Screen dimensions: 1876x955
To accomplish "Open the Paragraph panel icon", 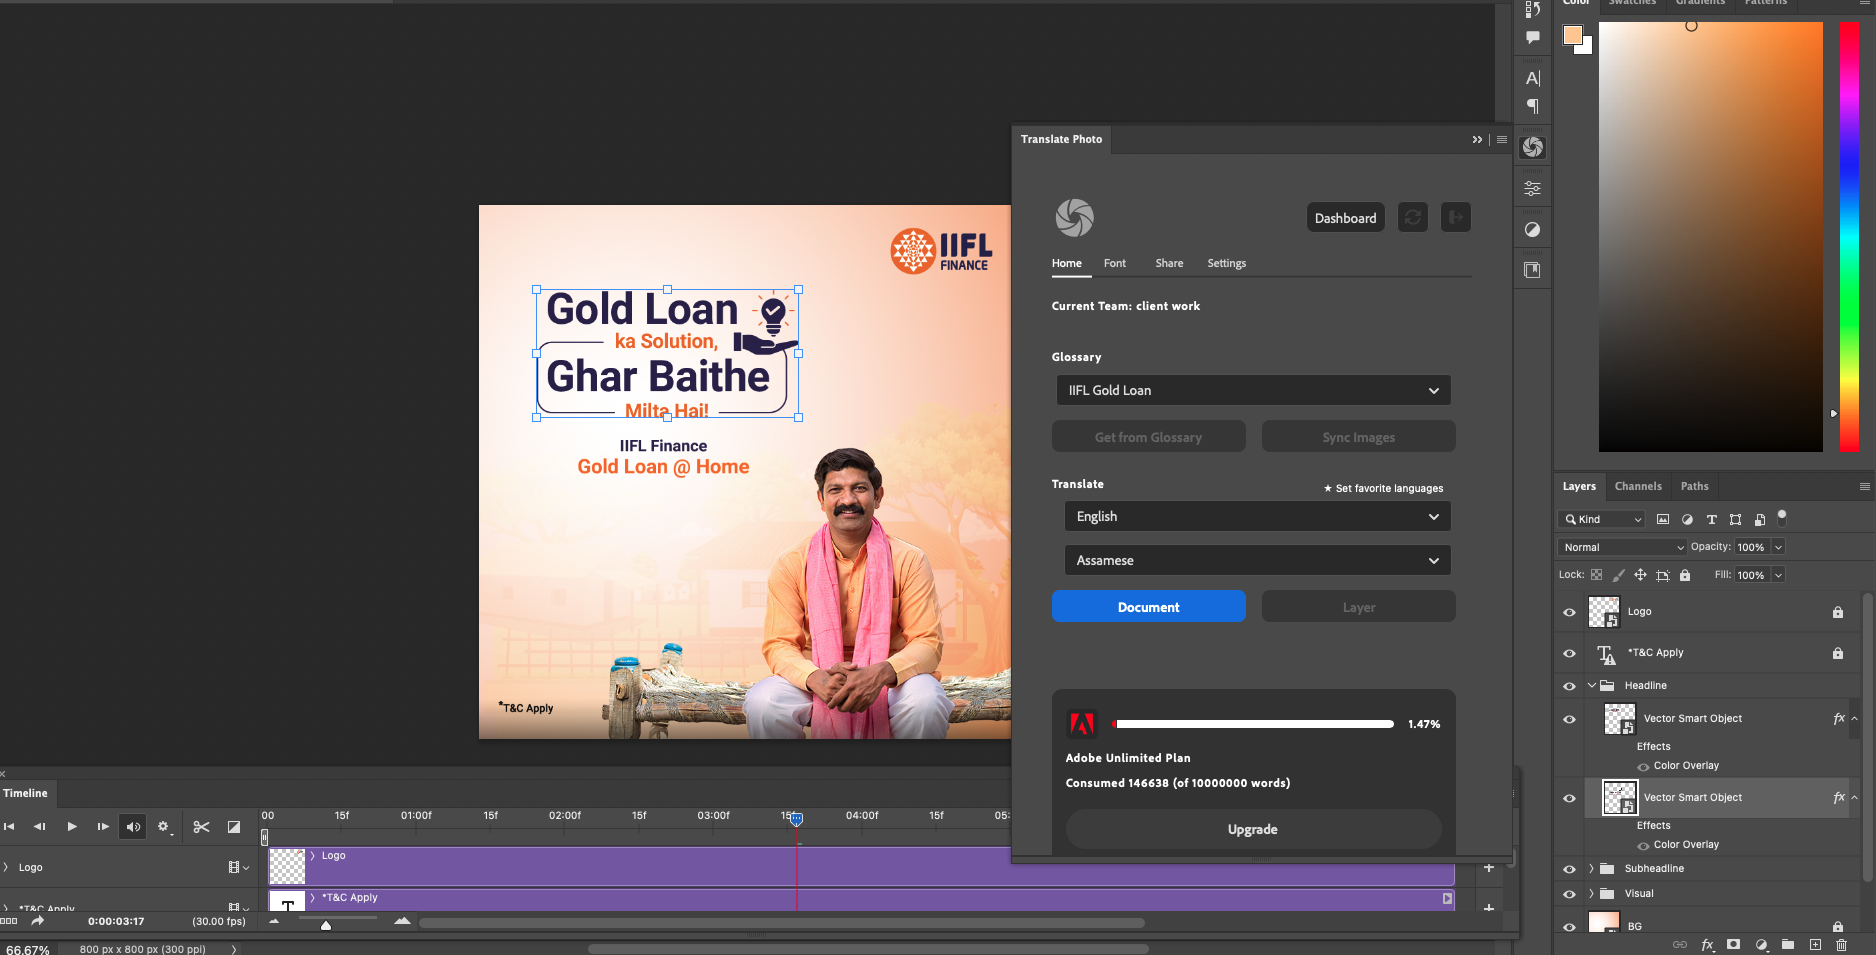I will (1532, 106).
